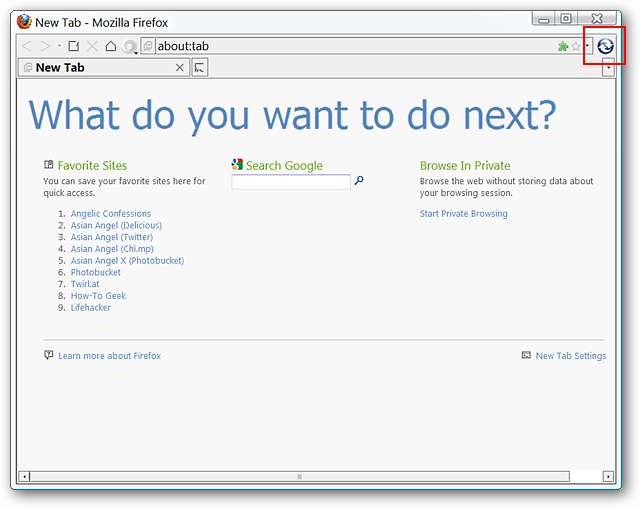Open Asian Angel (Twitter) link
The width and height of the screenshot is (640, 508).
click(x=112, y=237)
